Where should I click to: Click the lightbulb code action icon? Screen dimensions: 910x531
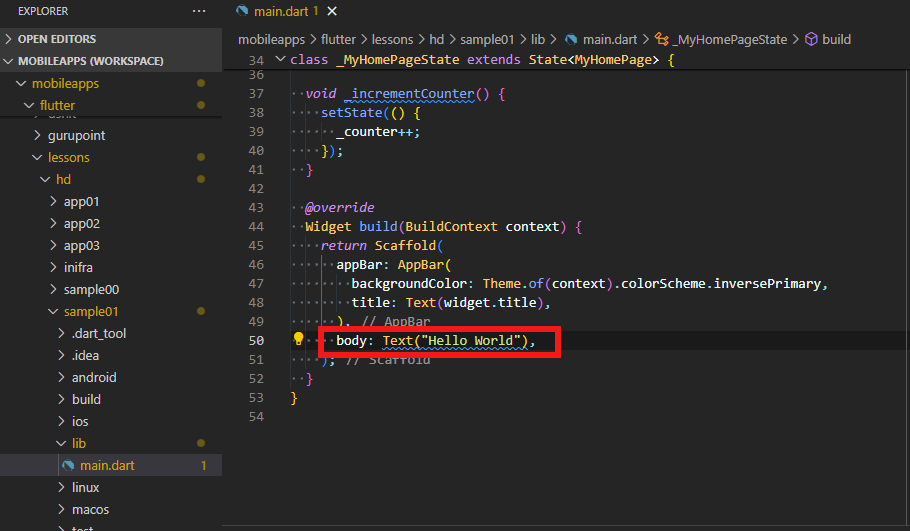click(298, 340)
